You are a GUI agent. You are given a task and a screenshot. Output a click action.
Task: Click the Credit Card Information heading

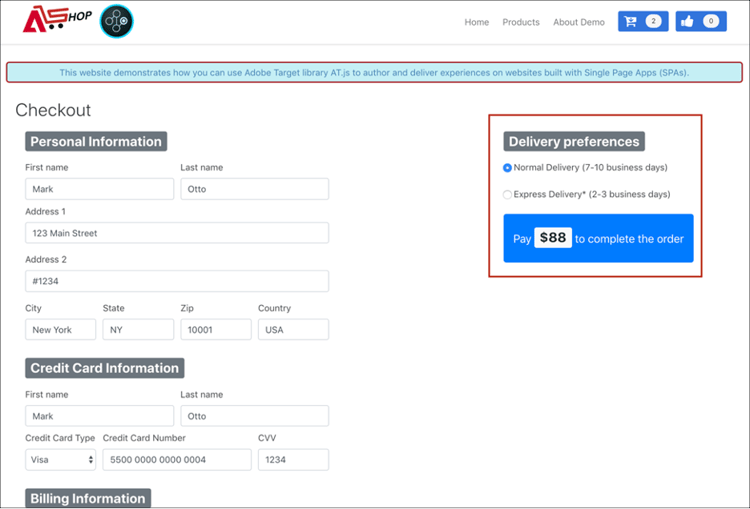pyautogui.click(x=105, y=368)
